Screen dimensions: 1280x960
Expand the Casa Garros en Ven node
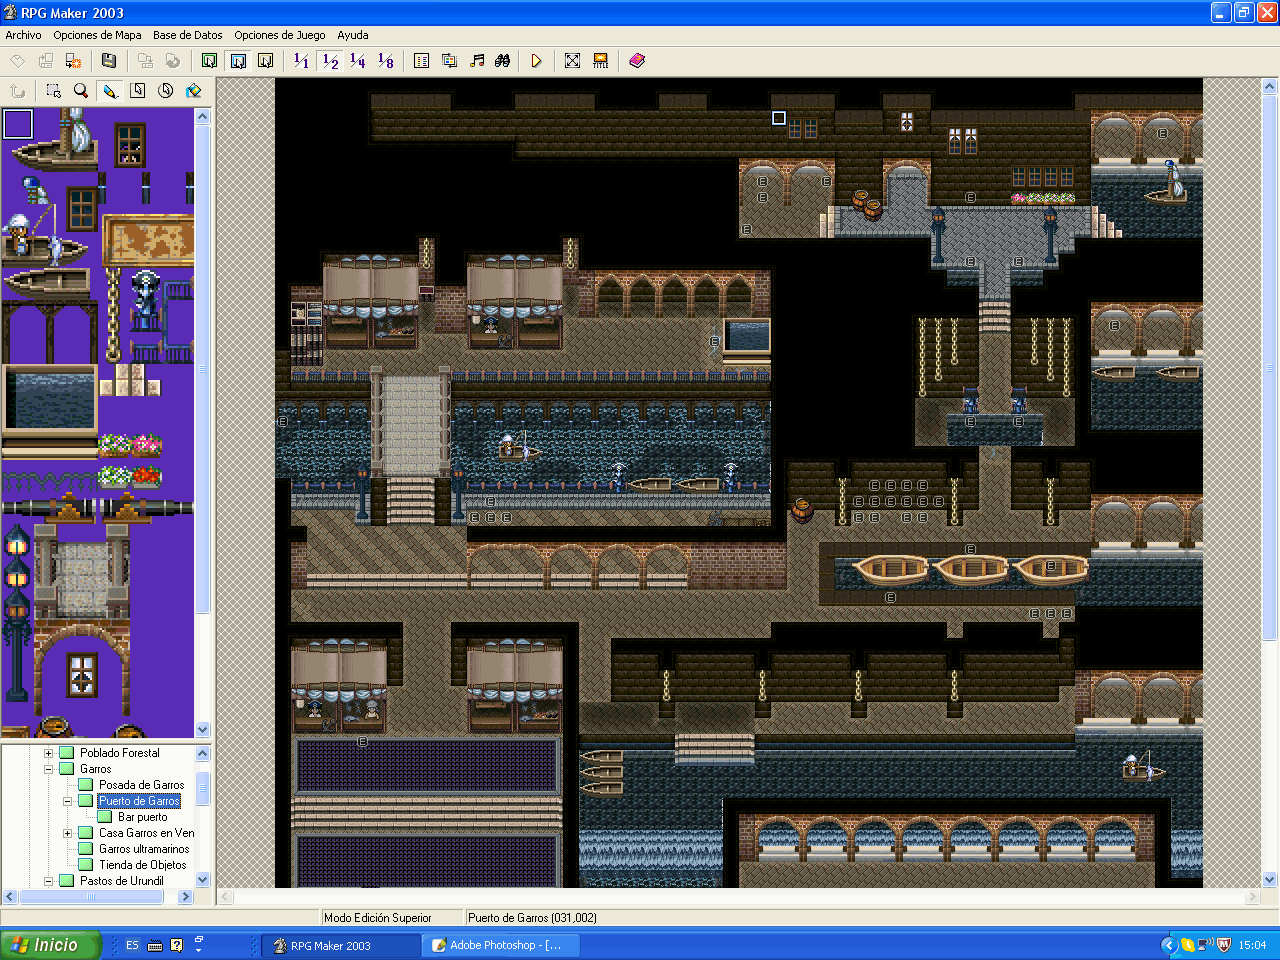[x=67, y=833]
